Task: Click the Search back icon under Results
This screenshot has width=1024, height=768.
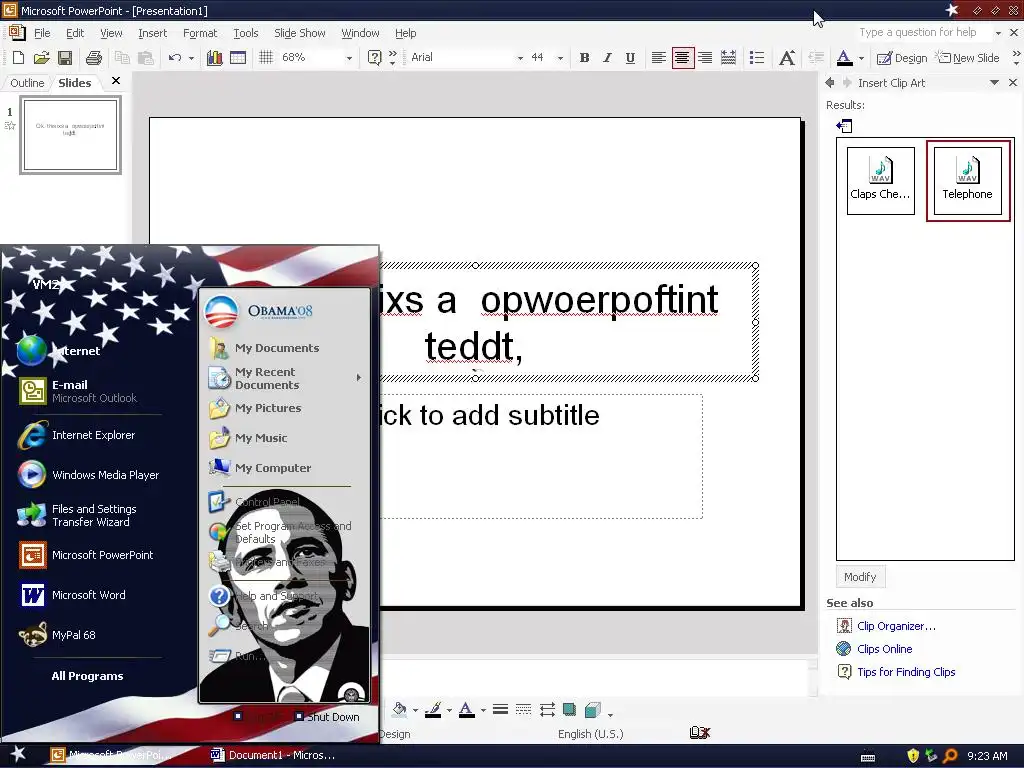Action: tap(844, 126)
